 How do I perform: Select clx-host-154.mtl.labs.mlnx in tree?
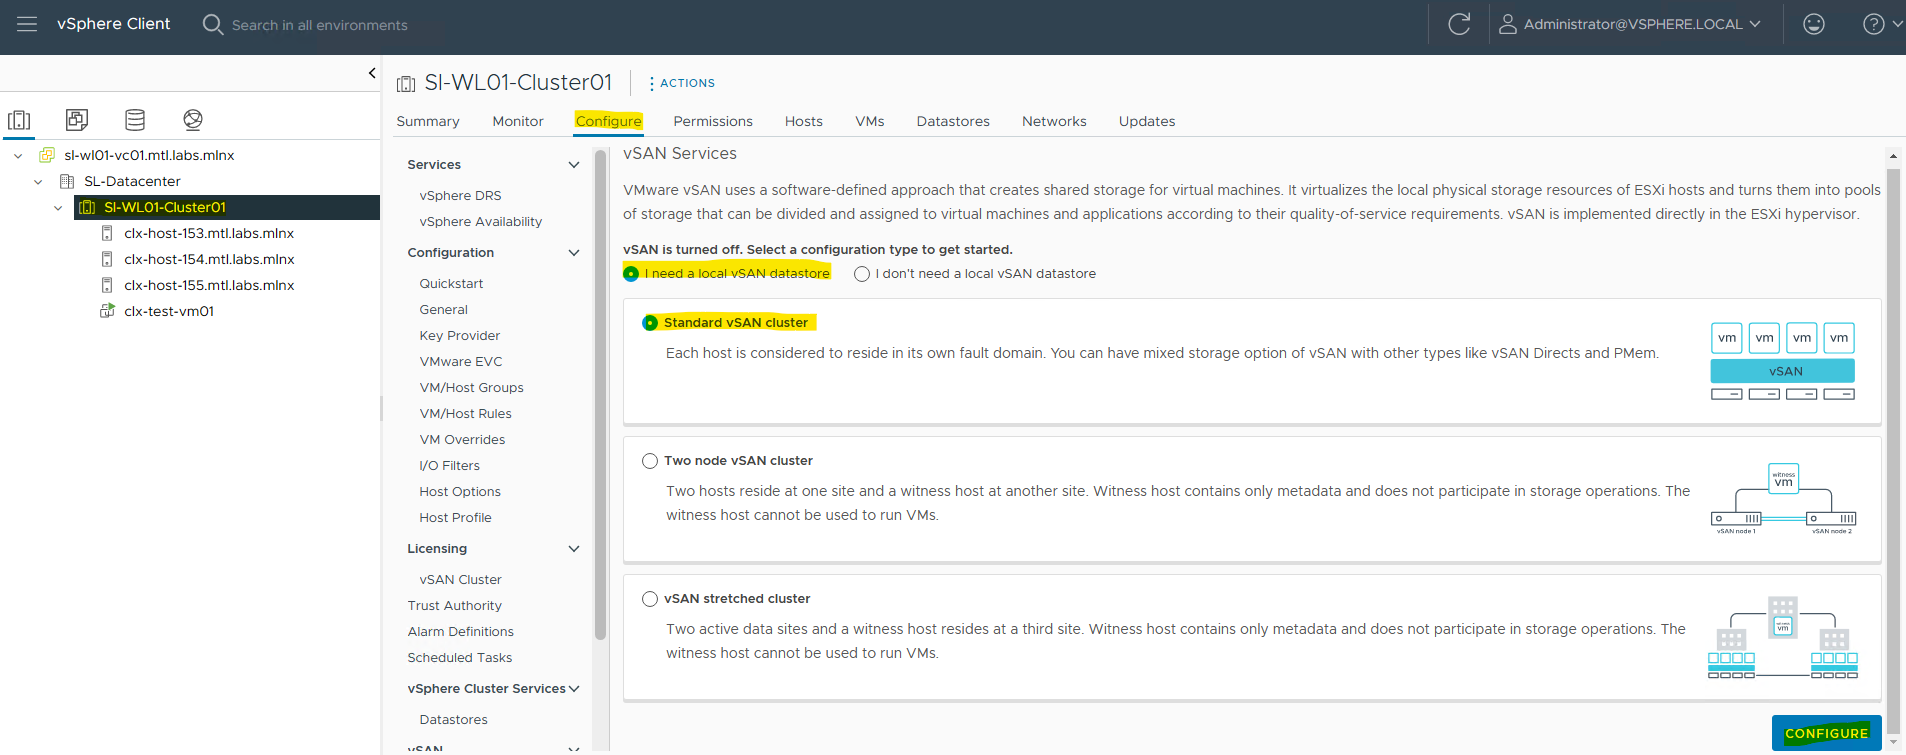[x=209, y=259]
